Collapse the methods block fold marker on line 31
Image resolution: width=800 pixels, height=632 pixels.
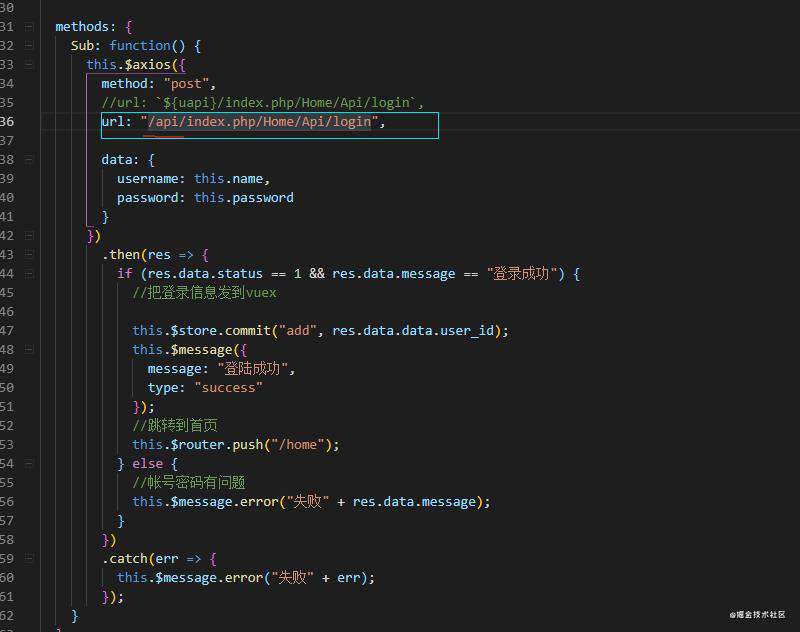pos(29,27)
